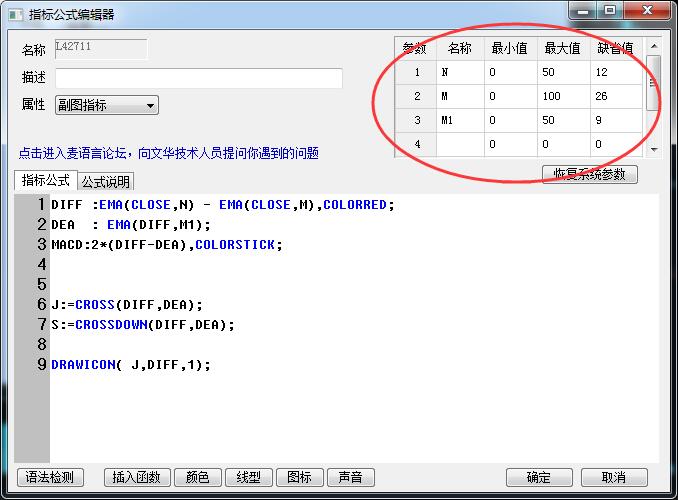Click the DRAWICON function in line 9
The height and width of the screenshot is (500, 678).
point(83,365)
